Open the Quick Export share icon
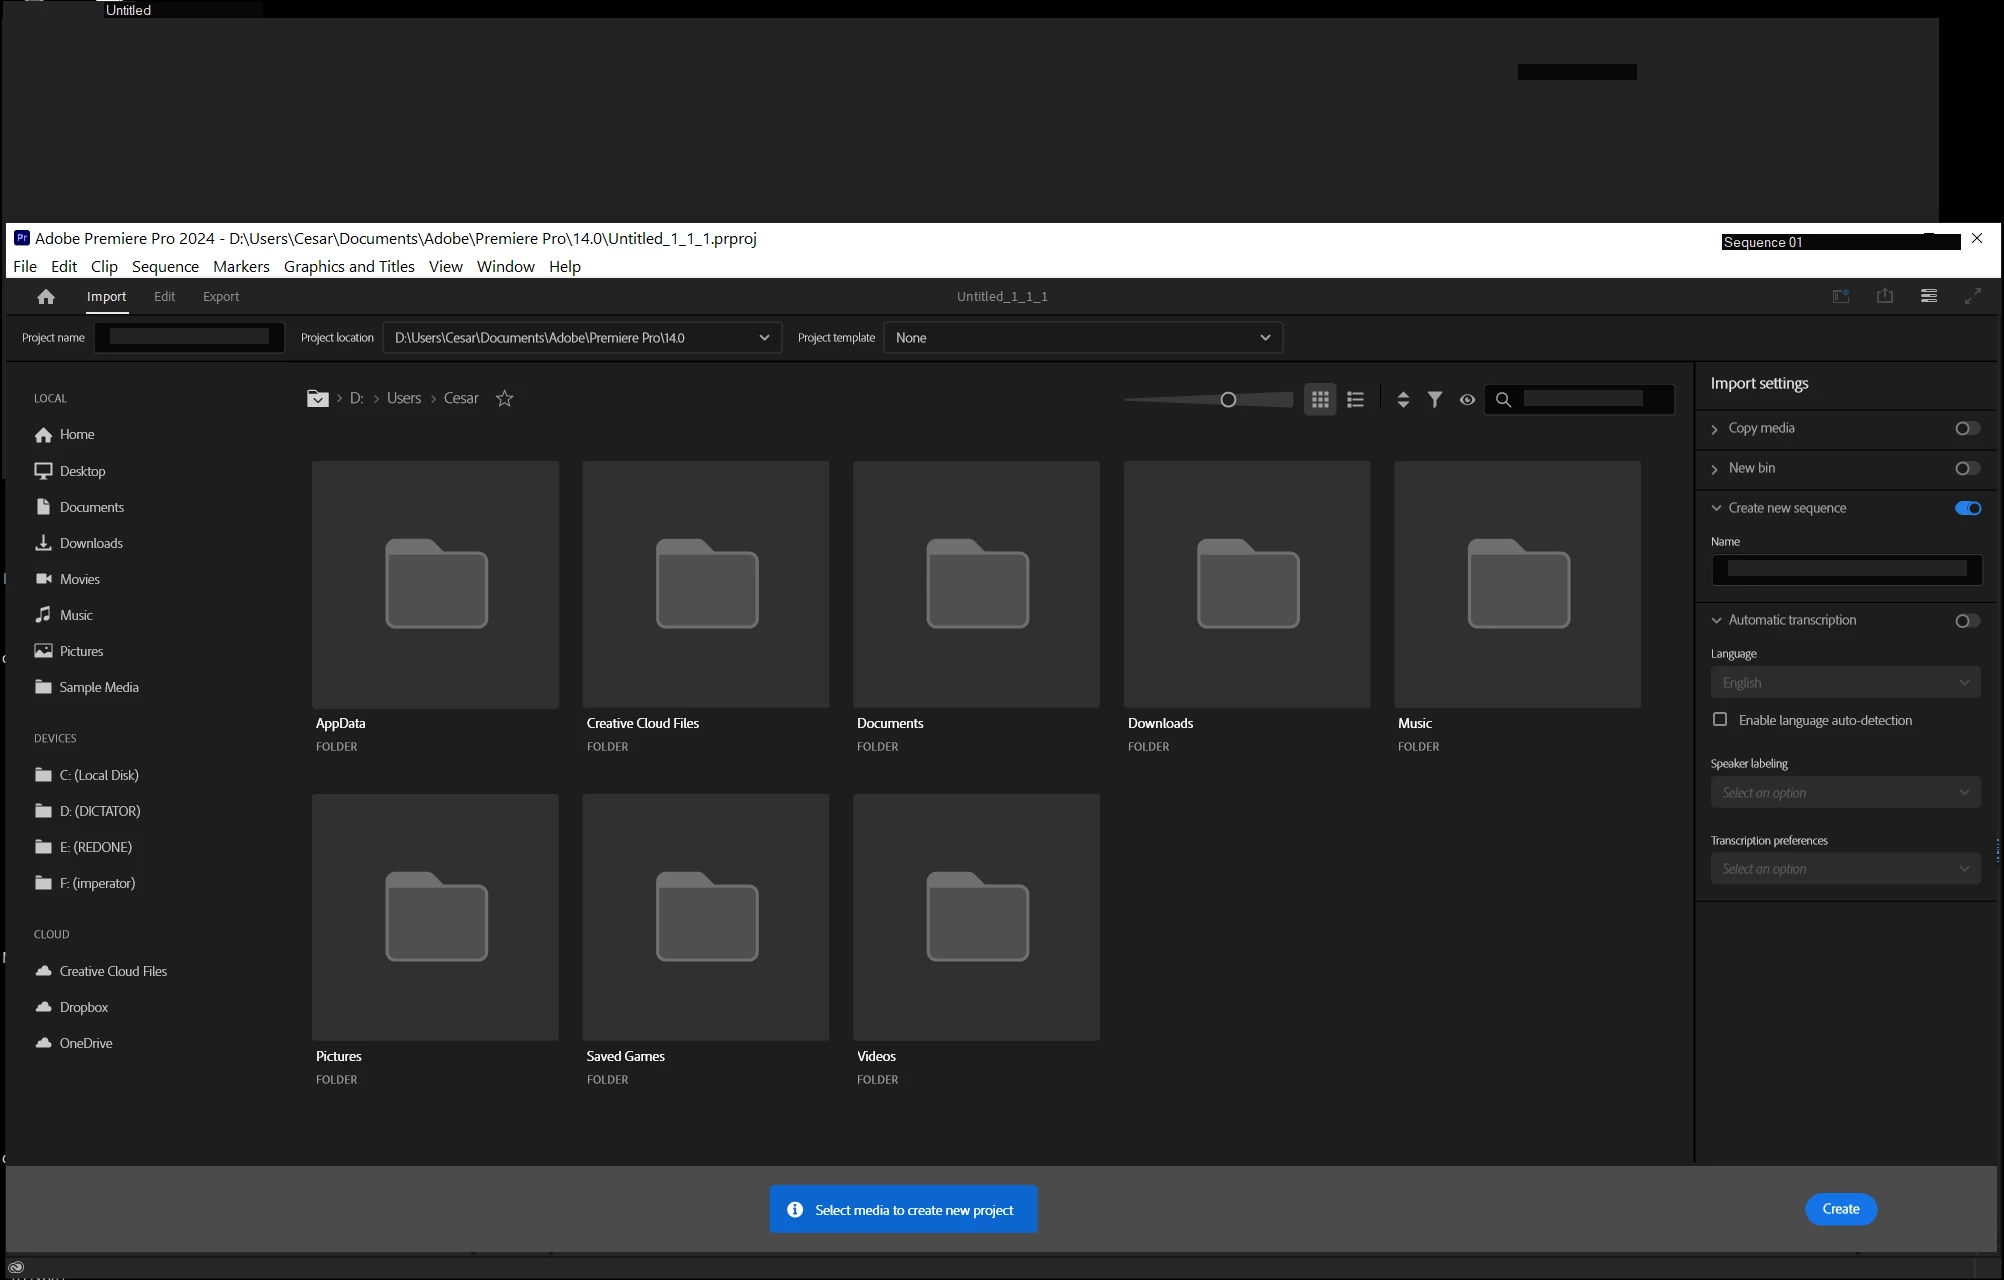 [1885, 296]
